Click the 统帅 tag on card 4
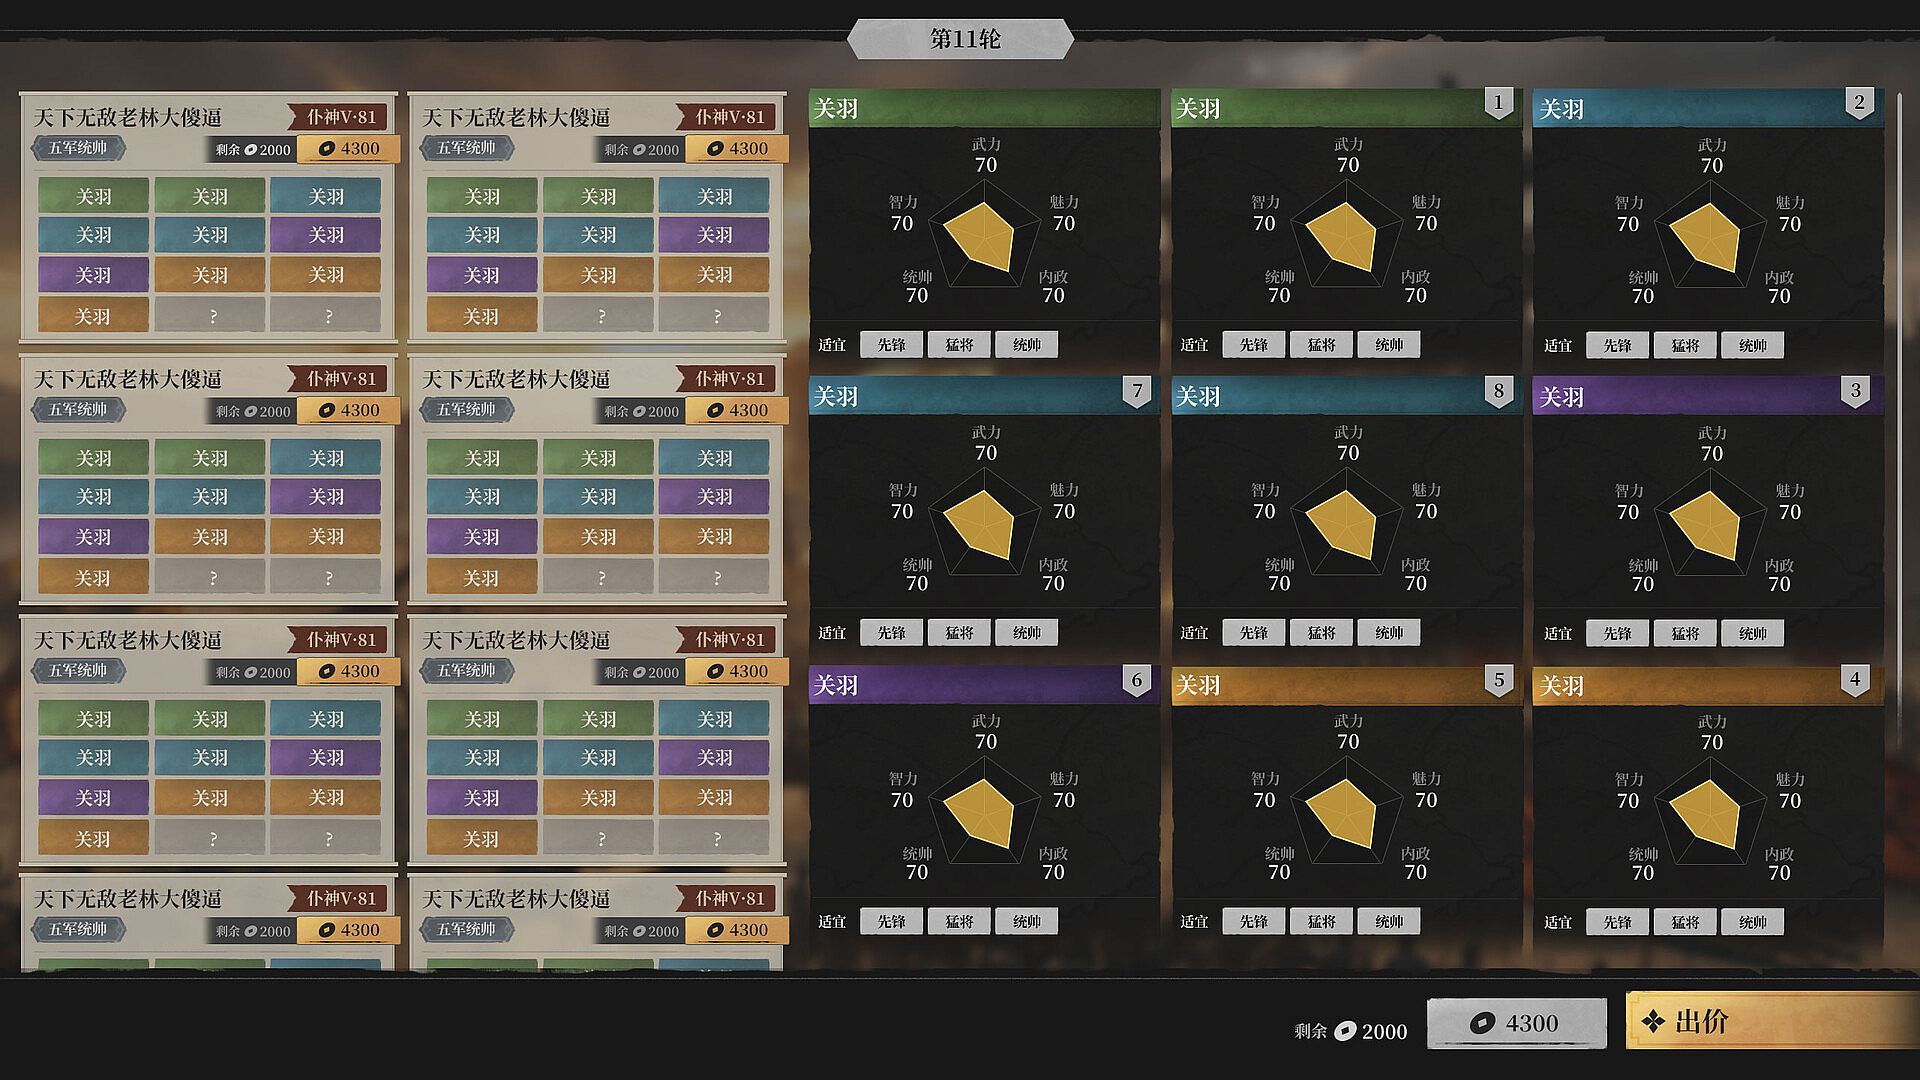The image size is (1920, 1080). click(x=1753, y=922)
